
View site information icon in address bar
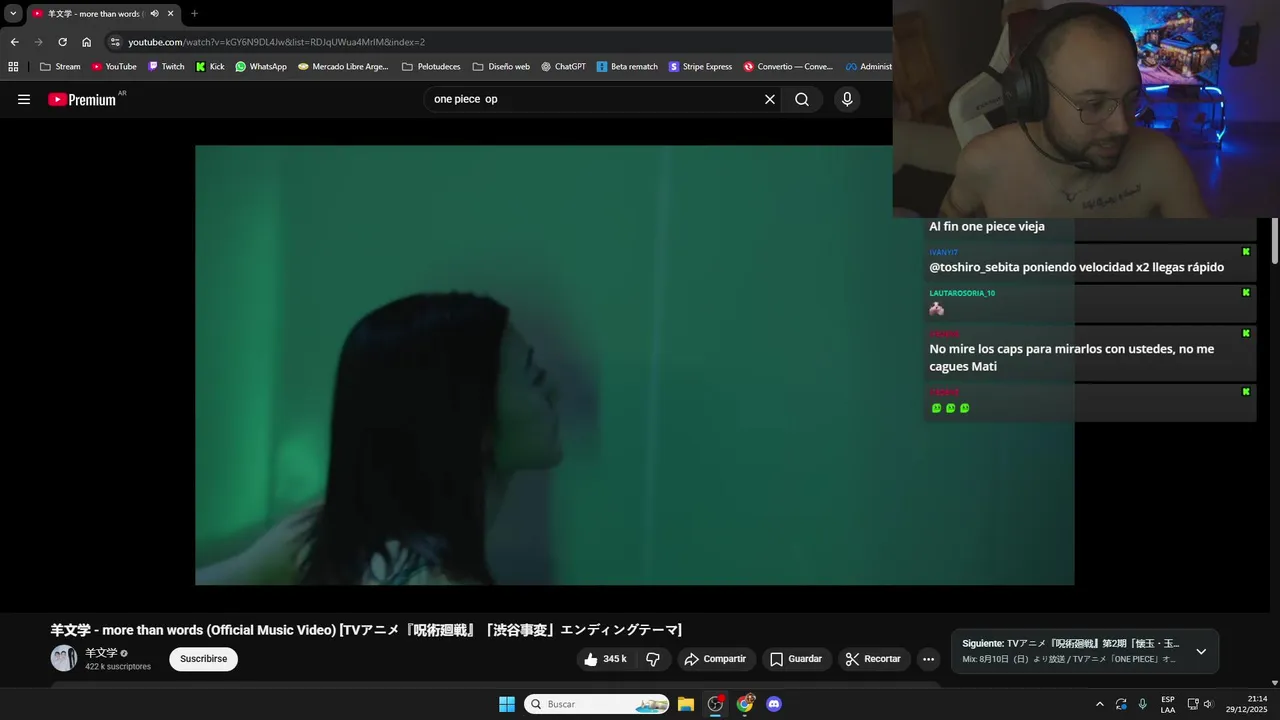click(115, 42)
